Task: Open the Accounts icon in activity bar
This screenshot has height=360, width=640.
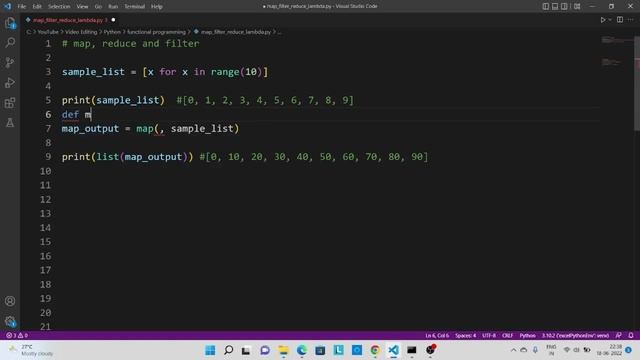Action: 10,301
